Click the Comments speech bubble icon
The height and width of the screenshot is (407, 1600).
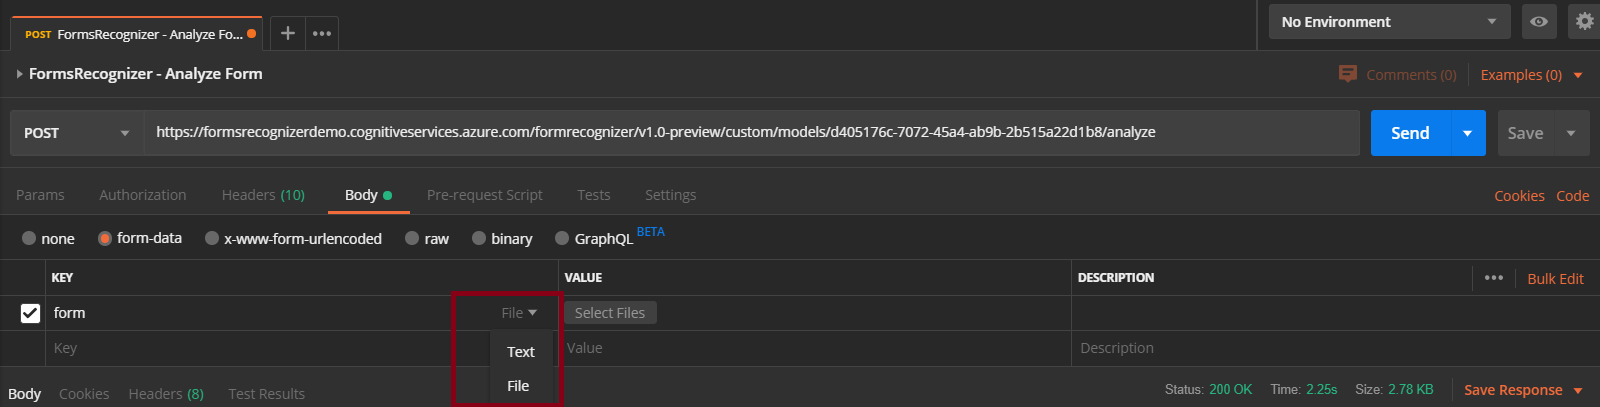tap(1348, 74)
